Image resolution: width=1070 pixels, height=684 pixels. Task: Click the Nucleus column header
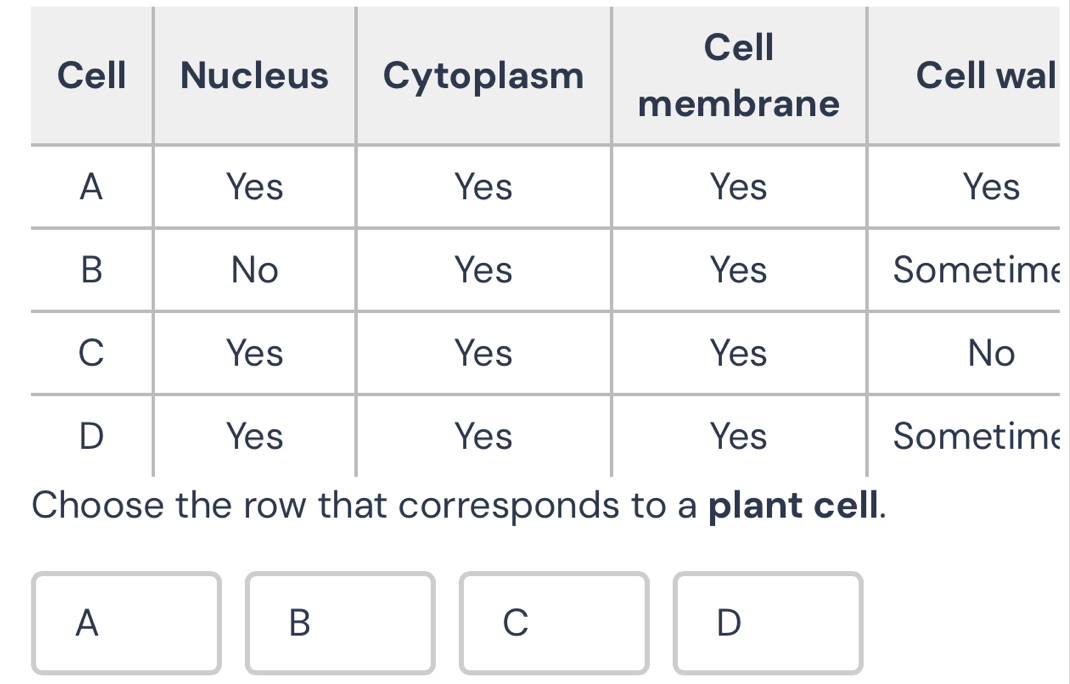(254, 75)
